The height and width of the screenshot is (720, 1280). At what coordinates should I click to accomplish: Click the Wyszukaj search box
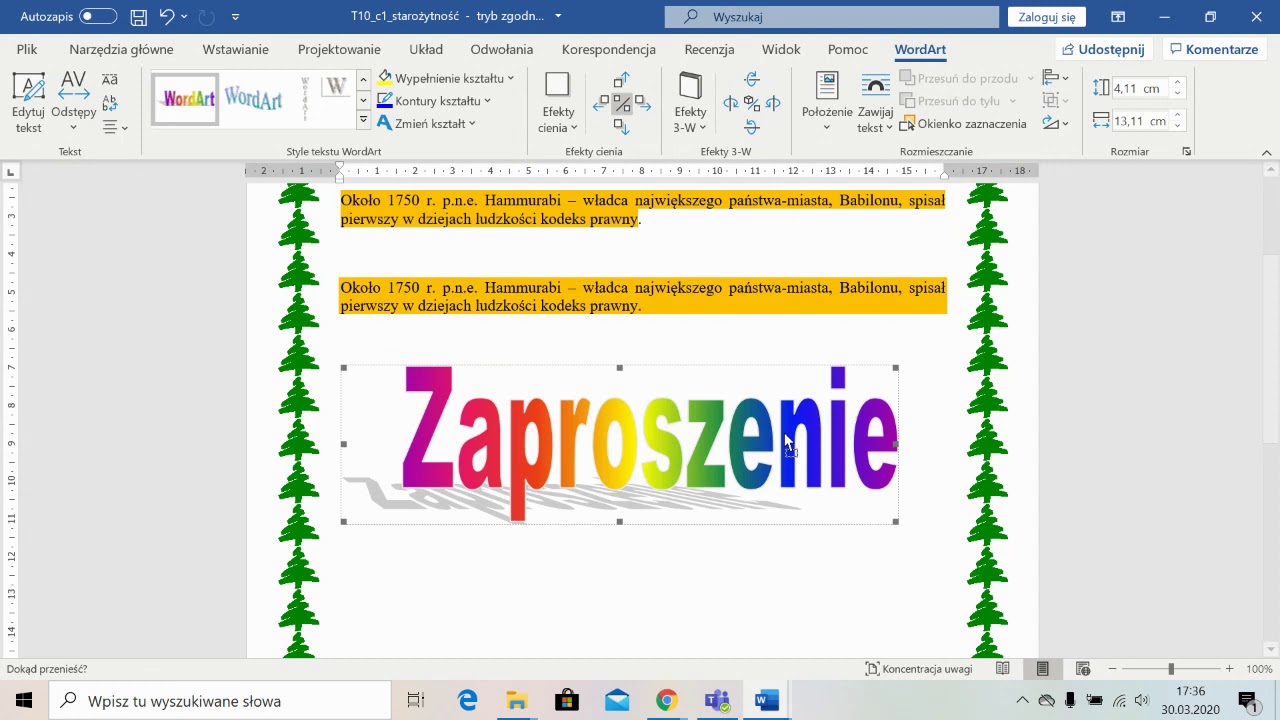(832, 17)
